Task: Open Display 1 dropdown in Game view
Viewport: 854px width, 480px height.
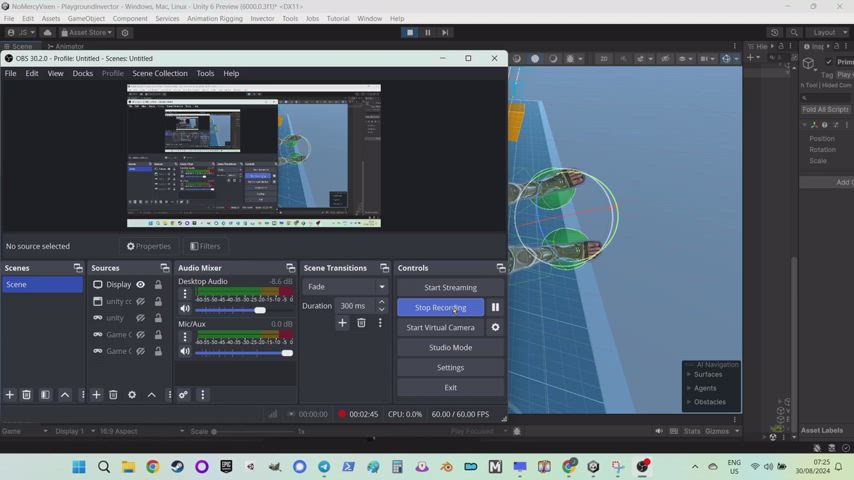Action: [x=75, y=431]
